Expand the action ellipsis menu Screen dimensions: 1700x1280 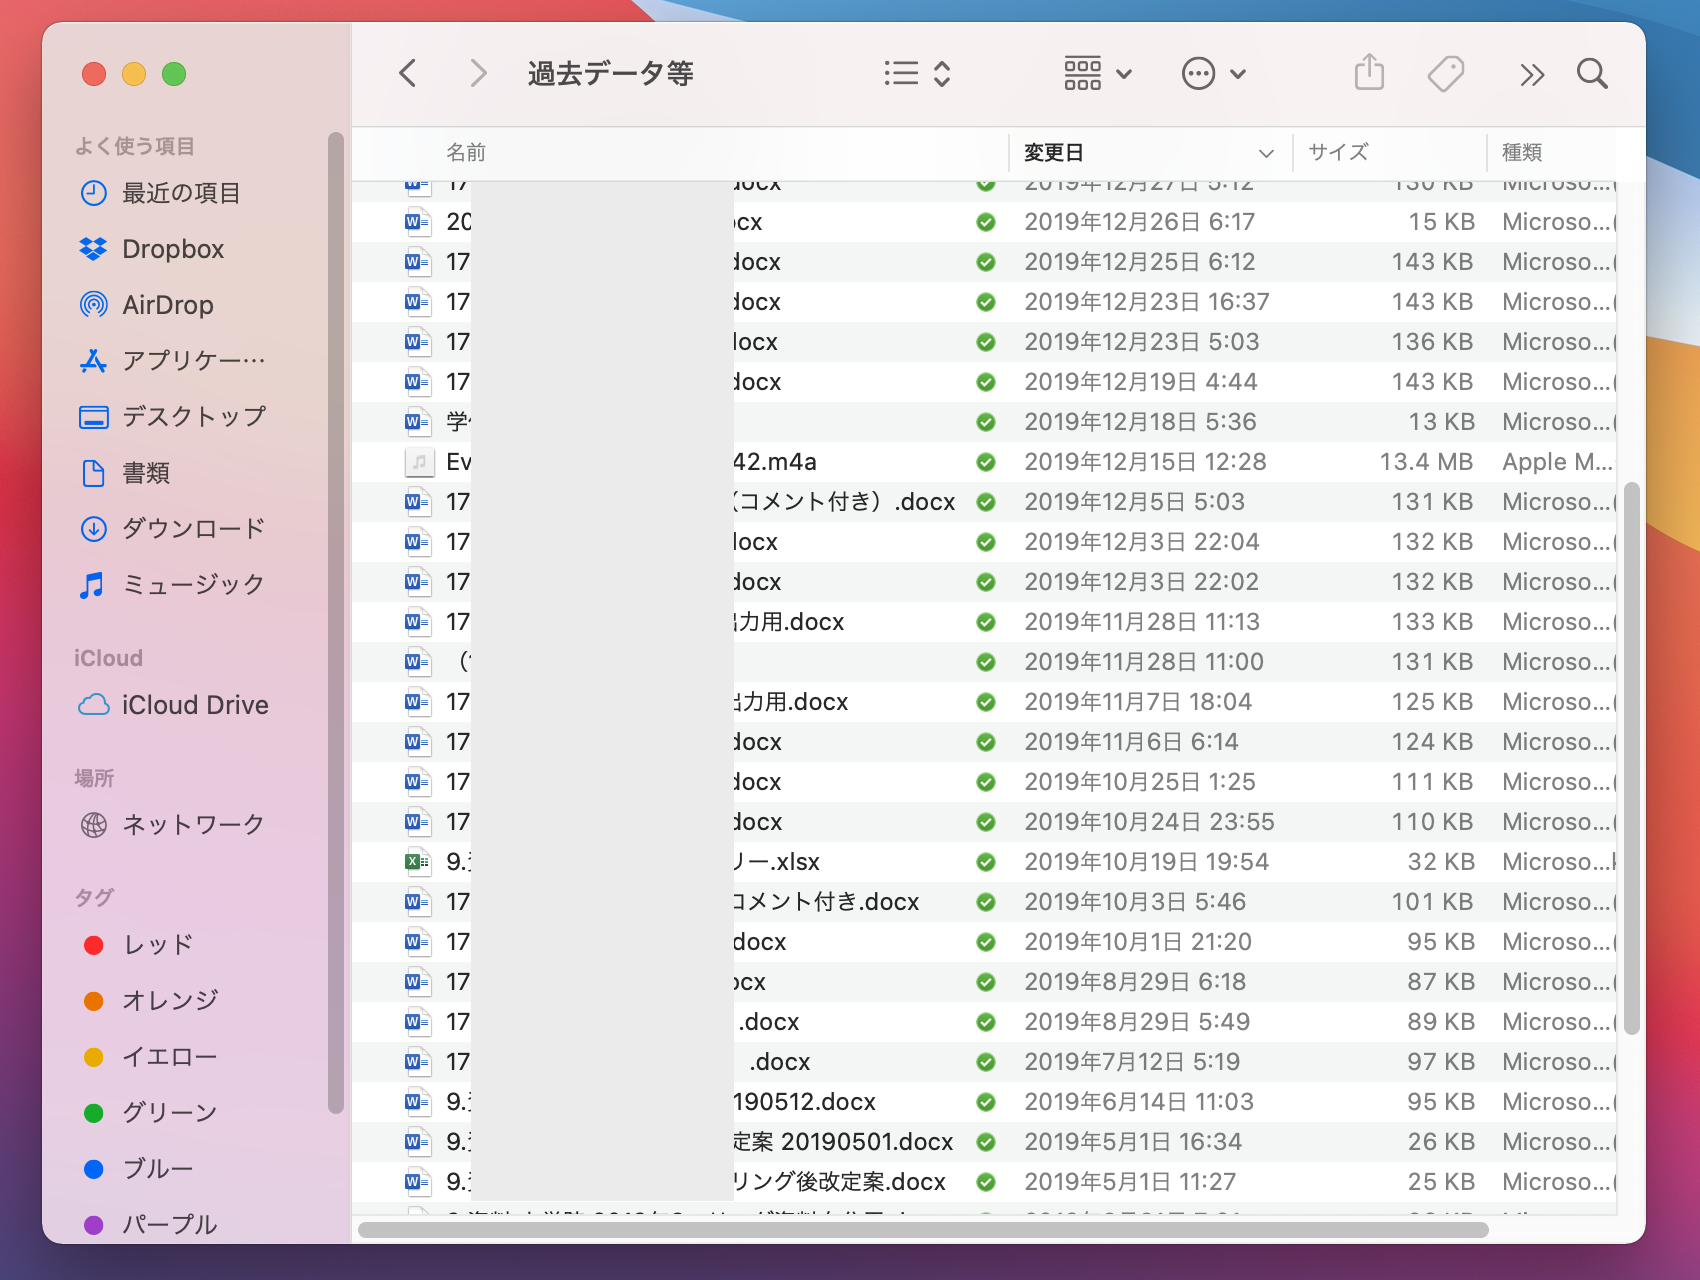click(x=1213, y=74)
